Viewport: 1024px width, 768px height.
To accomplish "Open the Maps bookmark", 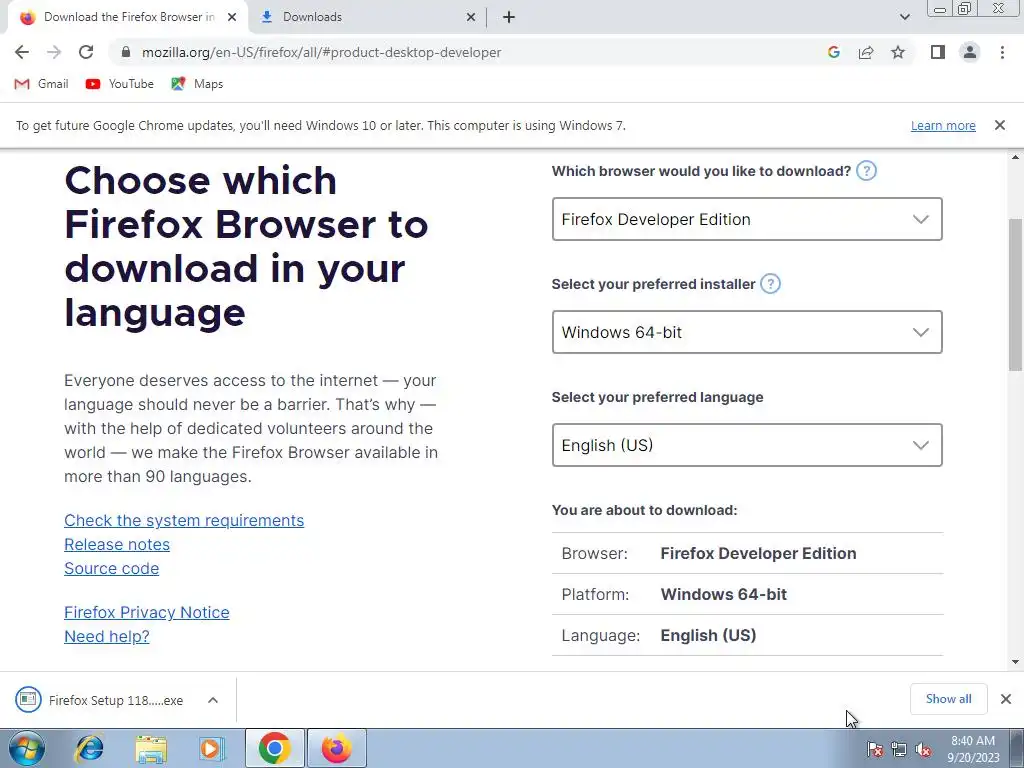I will pyautogui.click(x=197, y=84).
